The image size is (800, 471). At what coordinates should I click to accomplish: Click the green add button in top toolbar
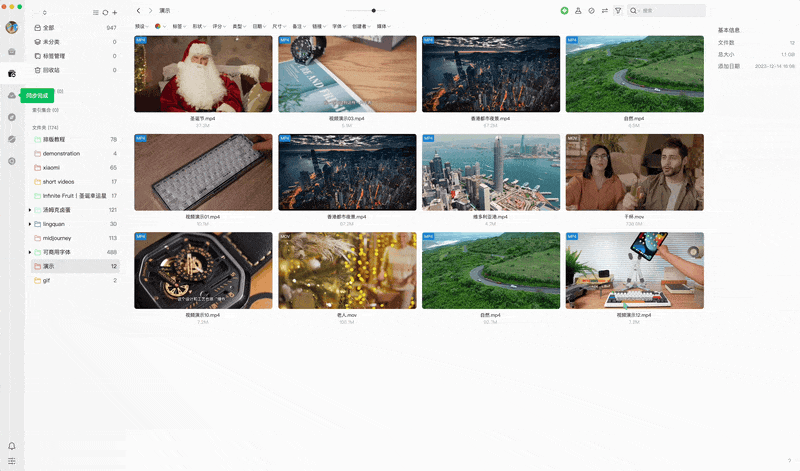click(x=564, y=10)
